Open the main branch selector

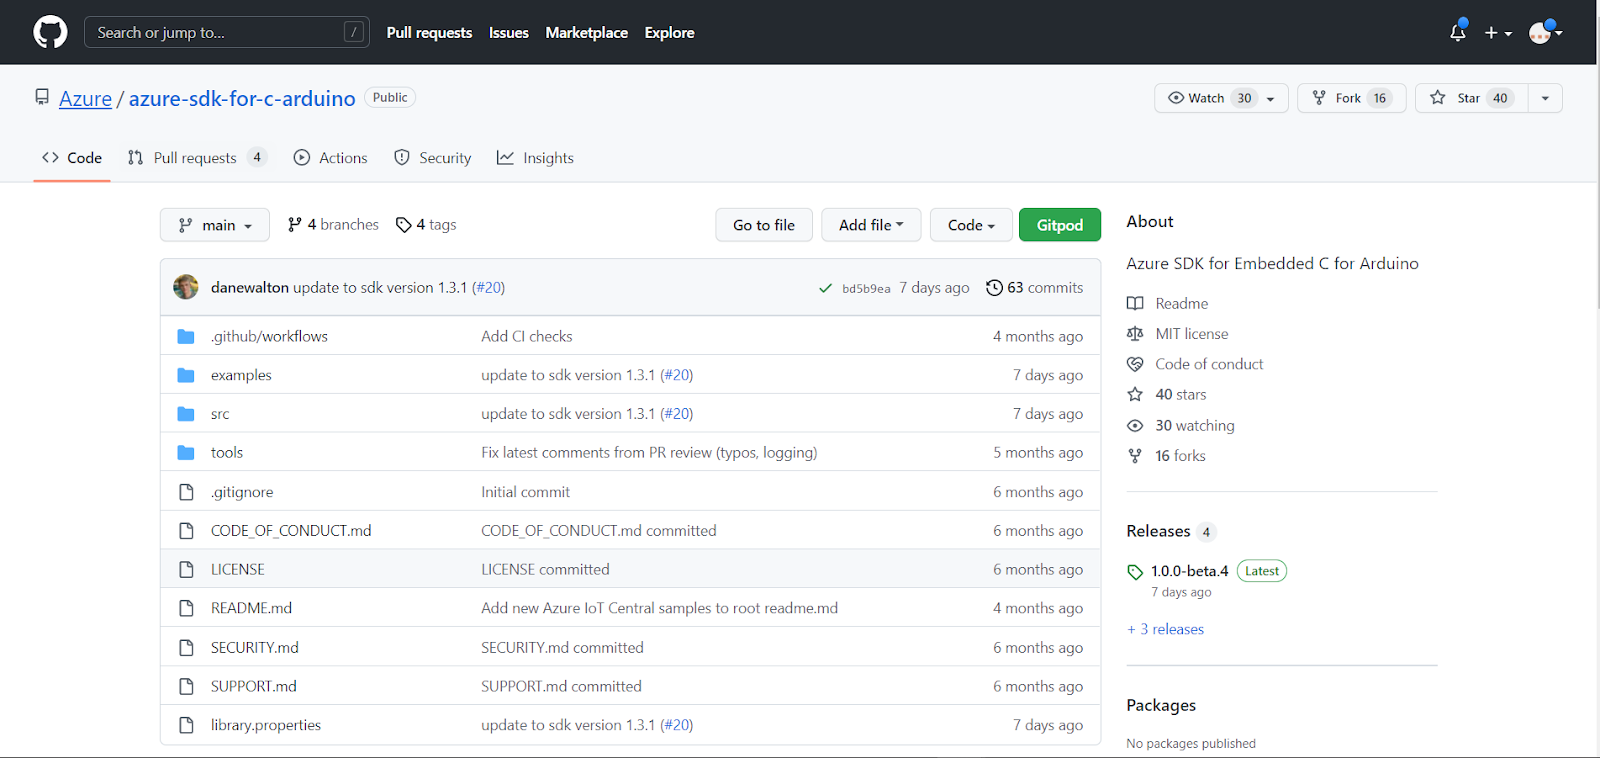tap(215, 225)
